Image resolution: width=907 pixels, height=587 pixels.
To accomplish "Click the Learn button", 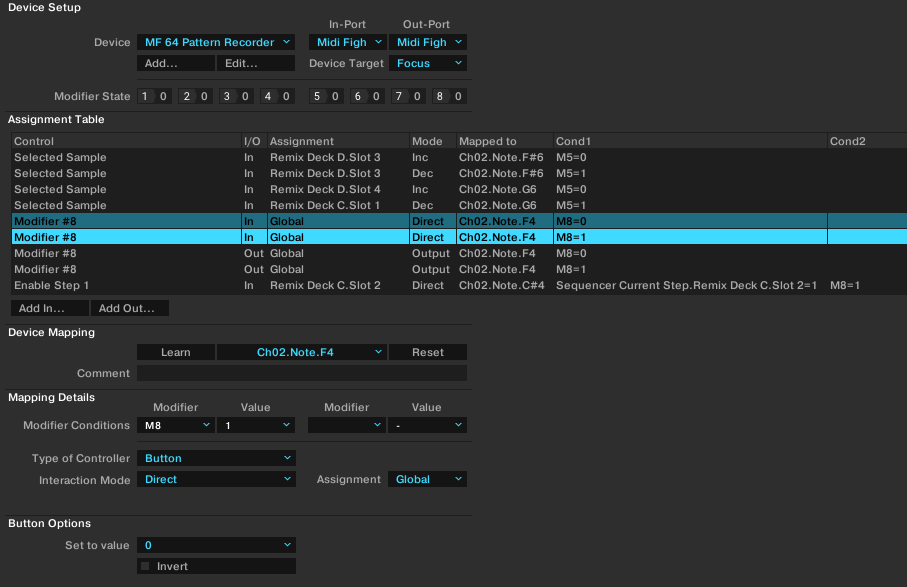I will click(x=176, y=352).
